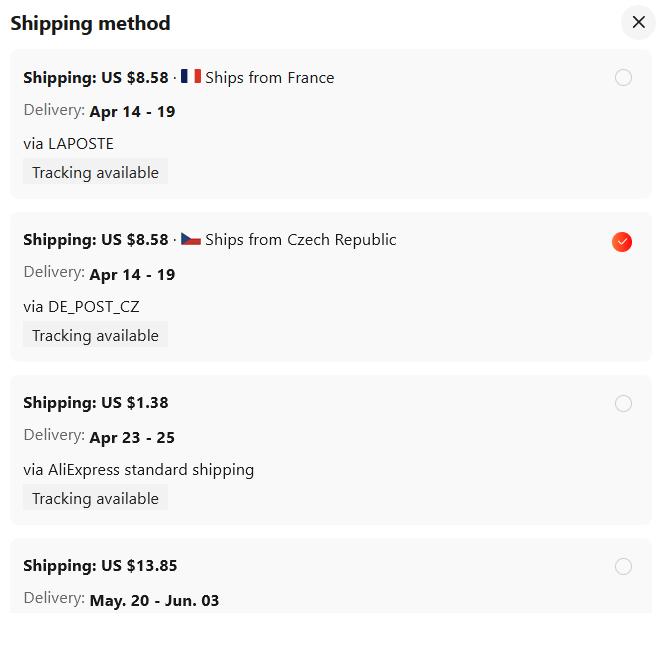The image size is (662, 647).
Task: Click Tracking available tag under LAPOSTE
Action: tap(95, 171)
